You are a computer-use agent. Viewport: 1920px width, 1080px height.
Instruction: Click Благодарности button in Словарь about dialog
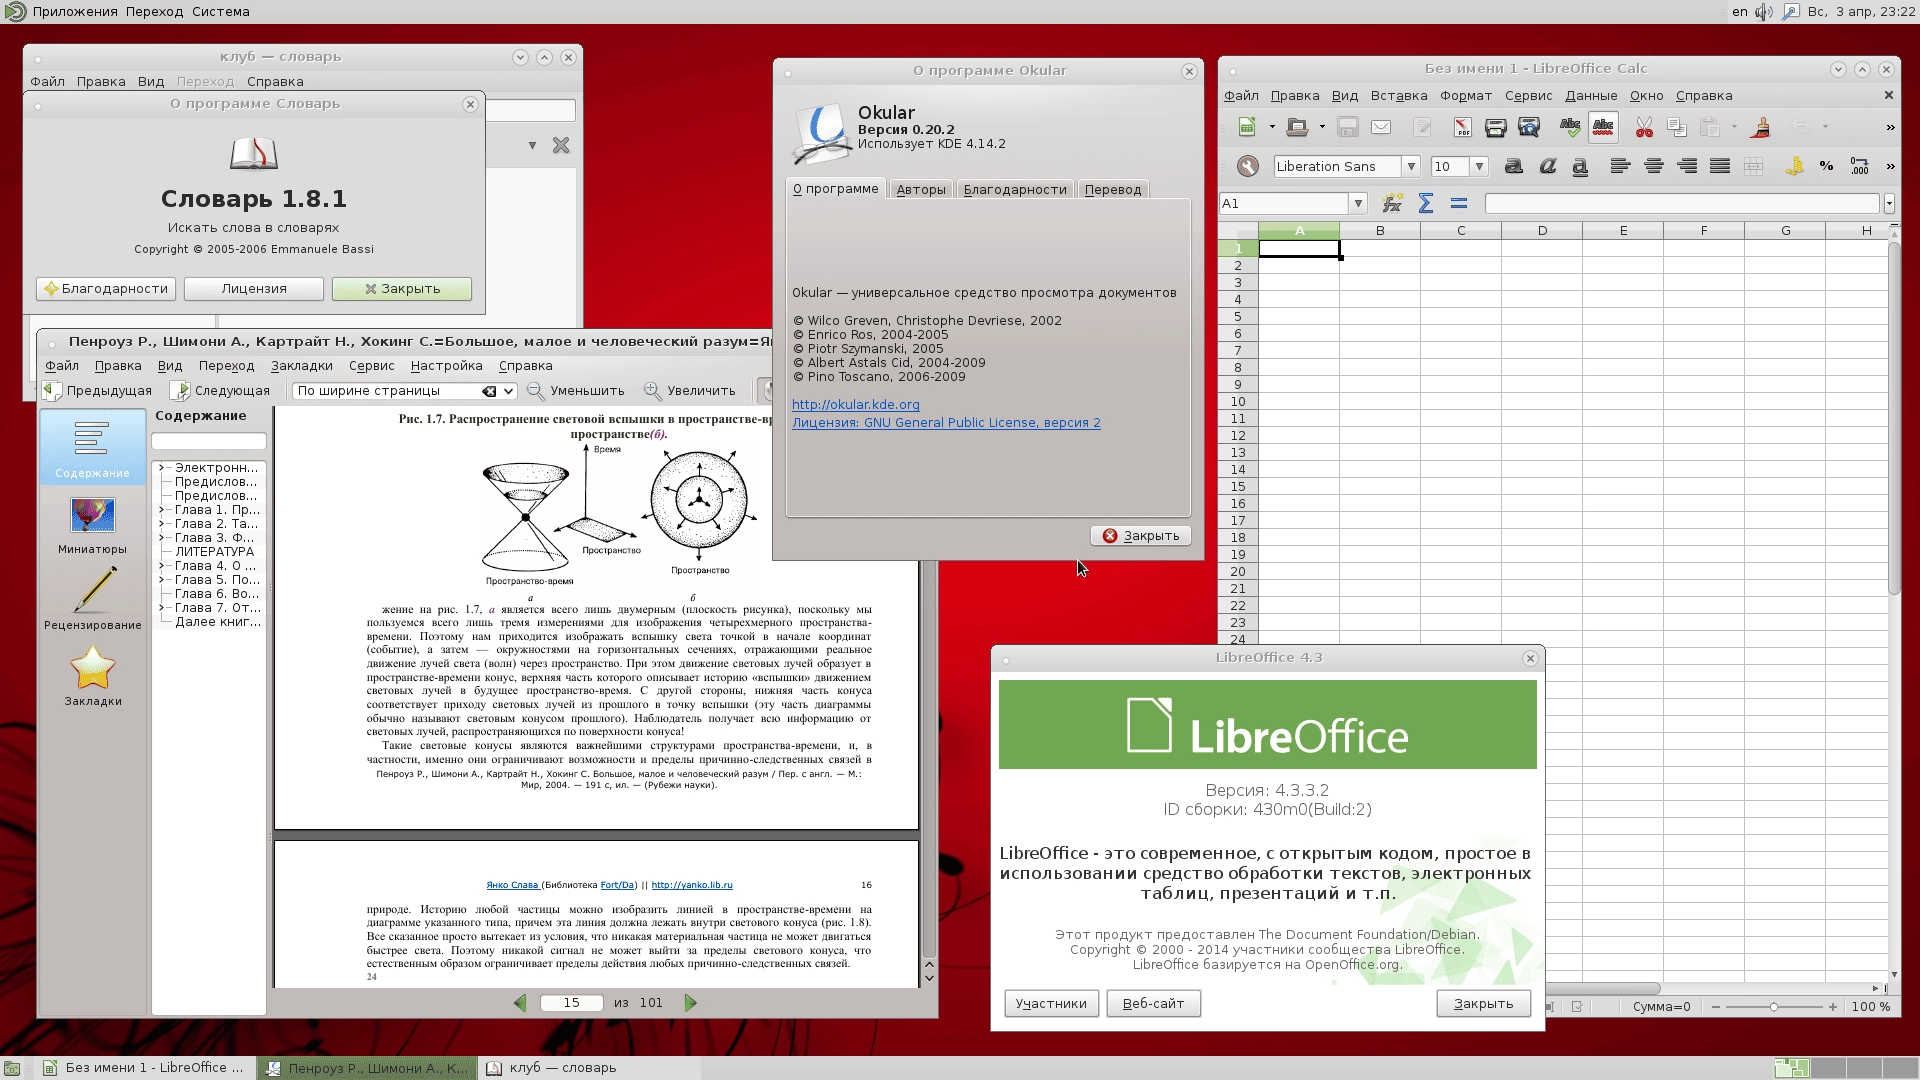pos(106,289)
